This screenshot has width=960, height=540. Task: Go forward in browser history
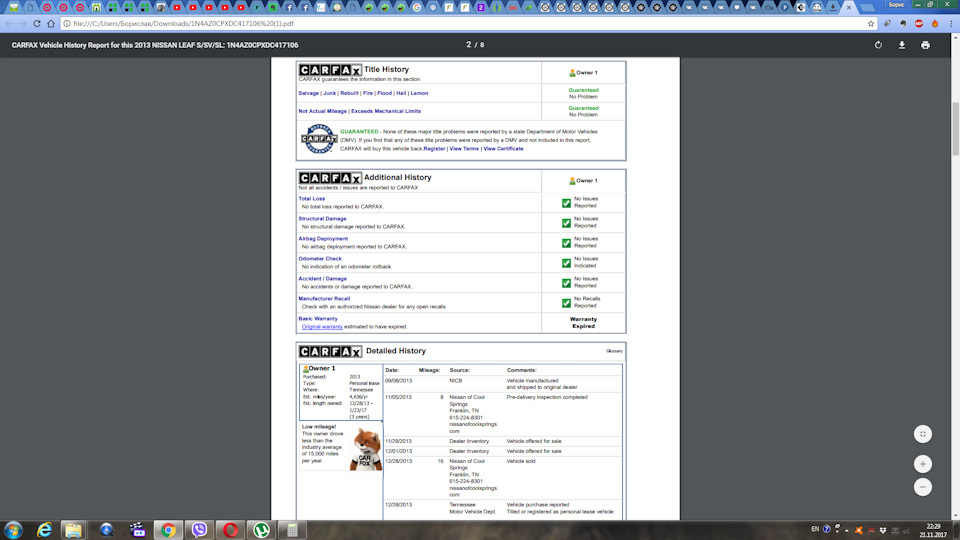(23, 23)
